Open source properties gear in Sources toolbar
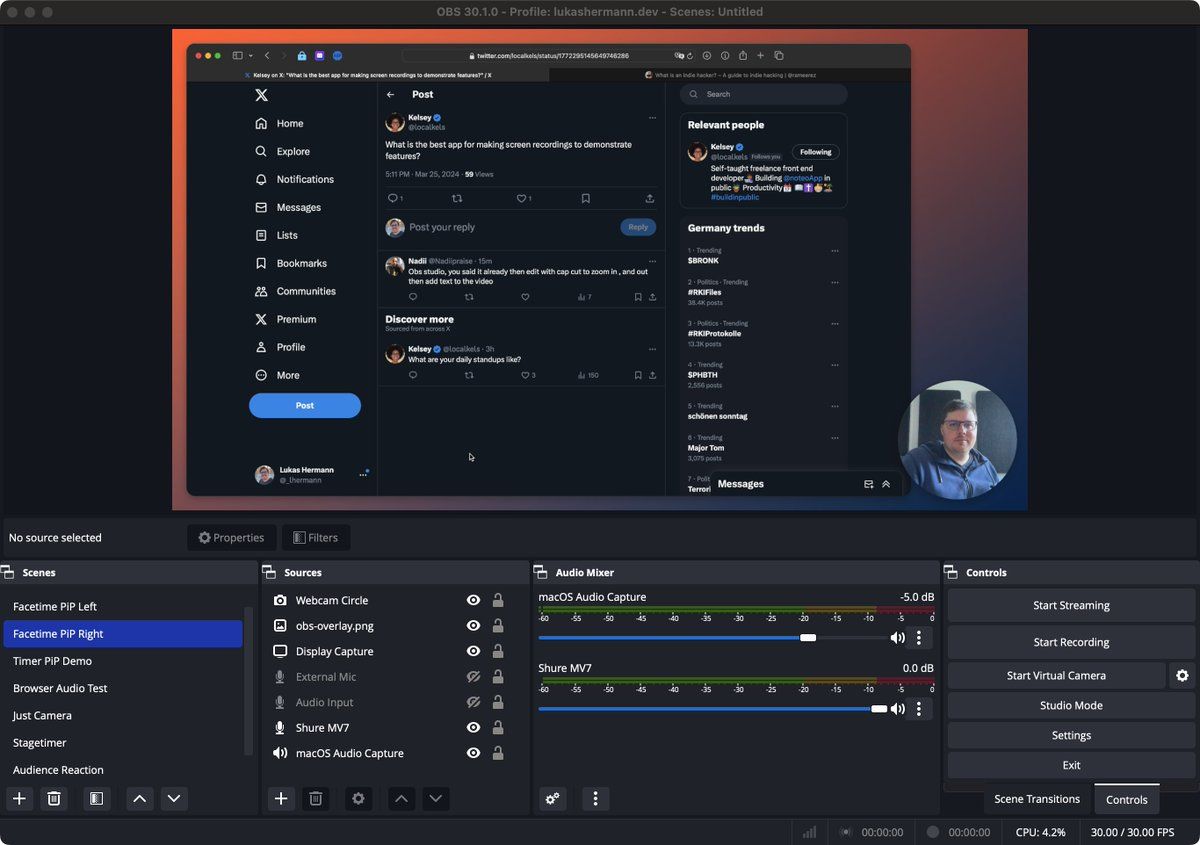The width and height of the screenshot is (1200, 845). coord(358,798)
